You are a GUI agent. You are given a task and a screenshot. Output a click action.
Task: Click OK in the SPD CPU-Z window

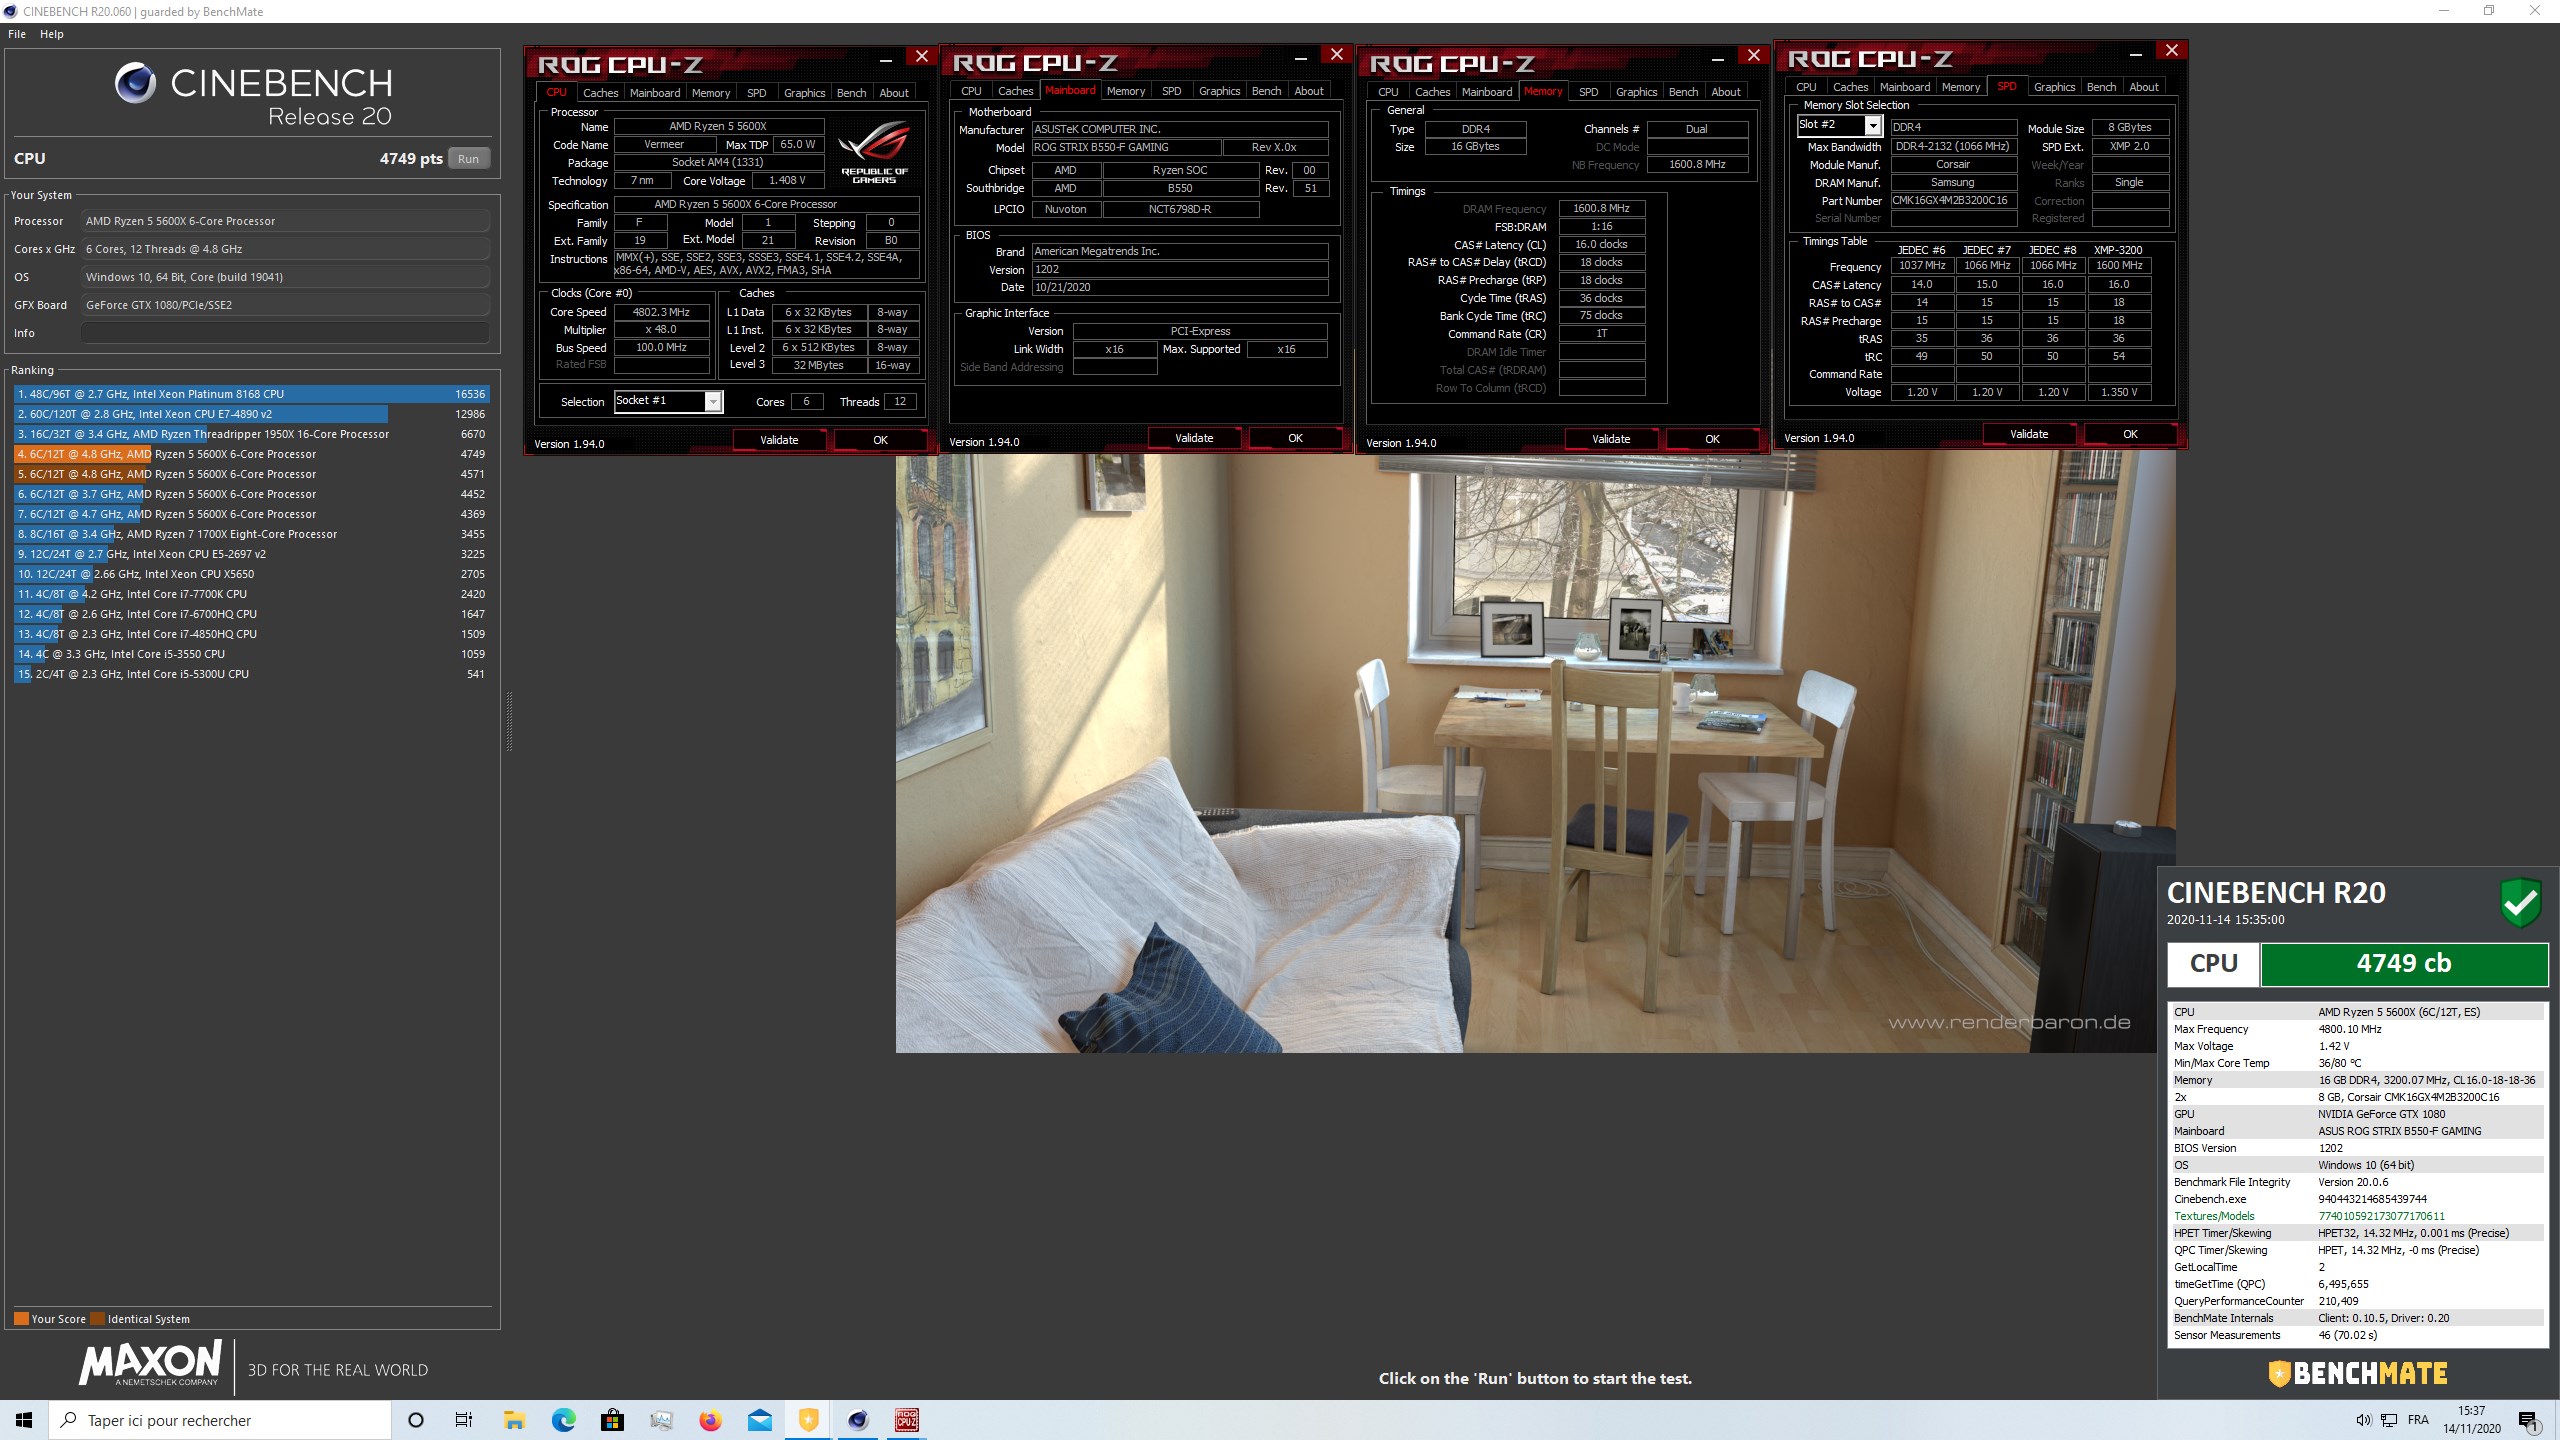(2130, 434)
